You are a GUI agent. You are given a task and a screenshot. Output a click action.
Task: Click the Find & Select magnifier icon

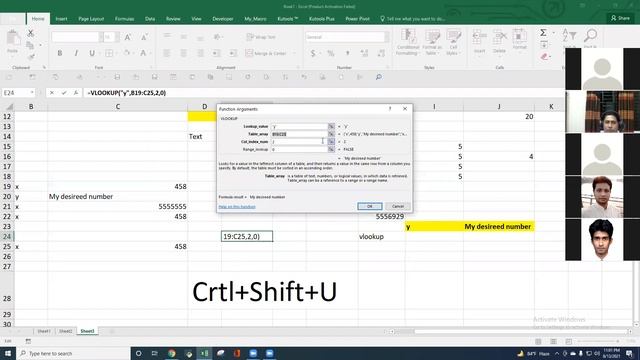[590, 35]
